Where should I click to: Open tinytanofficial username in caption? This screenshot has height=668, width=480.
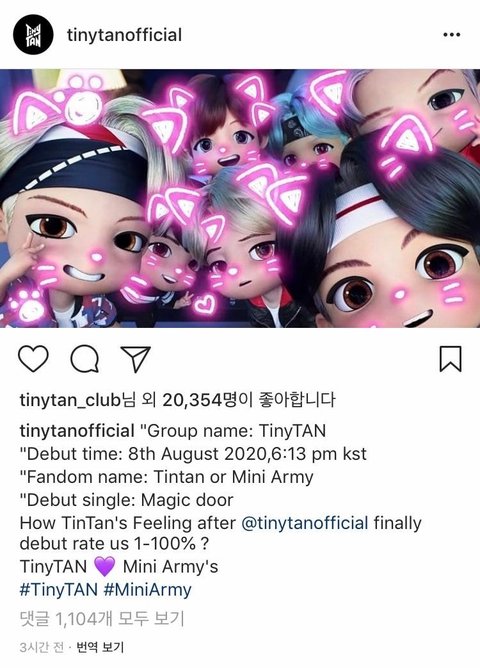coord(77,431)
